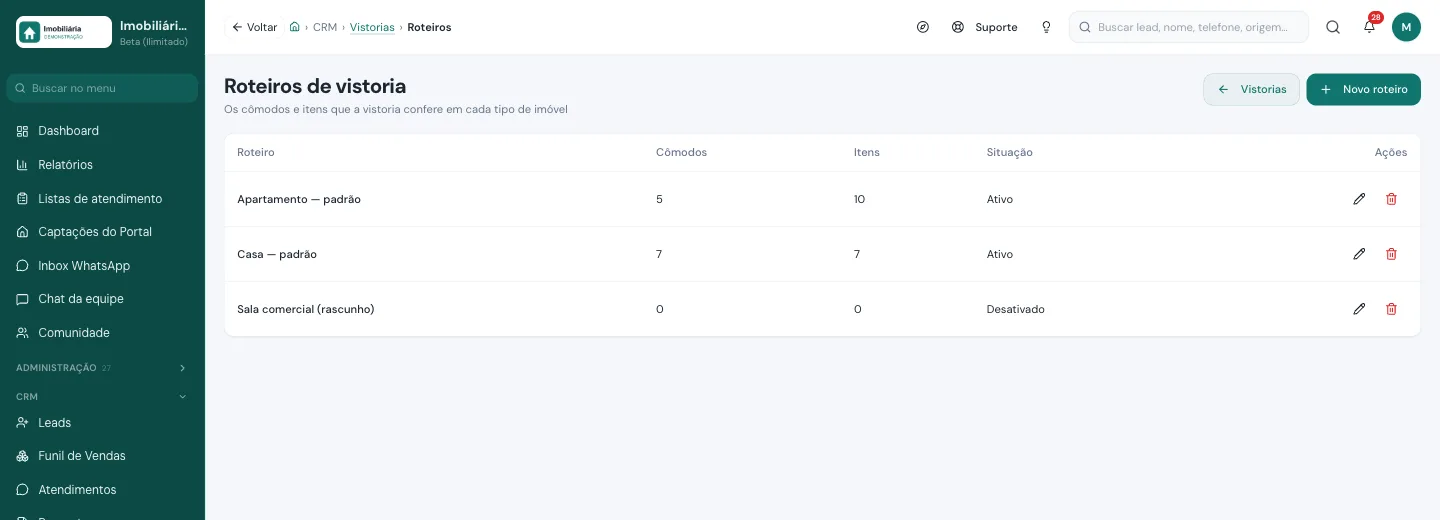Click the magnifier search button

click(1333, 27)
